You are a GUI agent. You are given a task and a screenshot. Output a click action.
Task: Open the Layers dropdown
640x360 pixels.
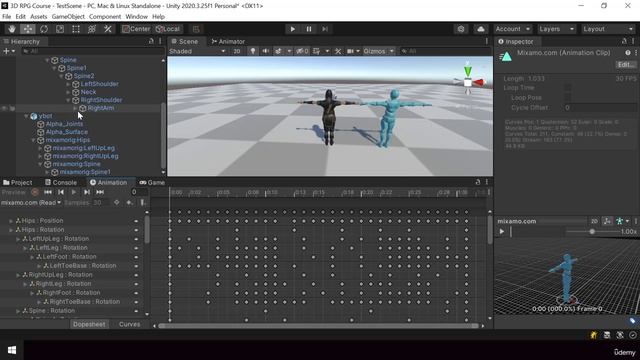(556, 29)
